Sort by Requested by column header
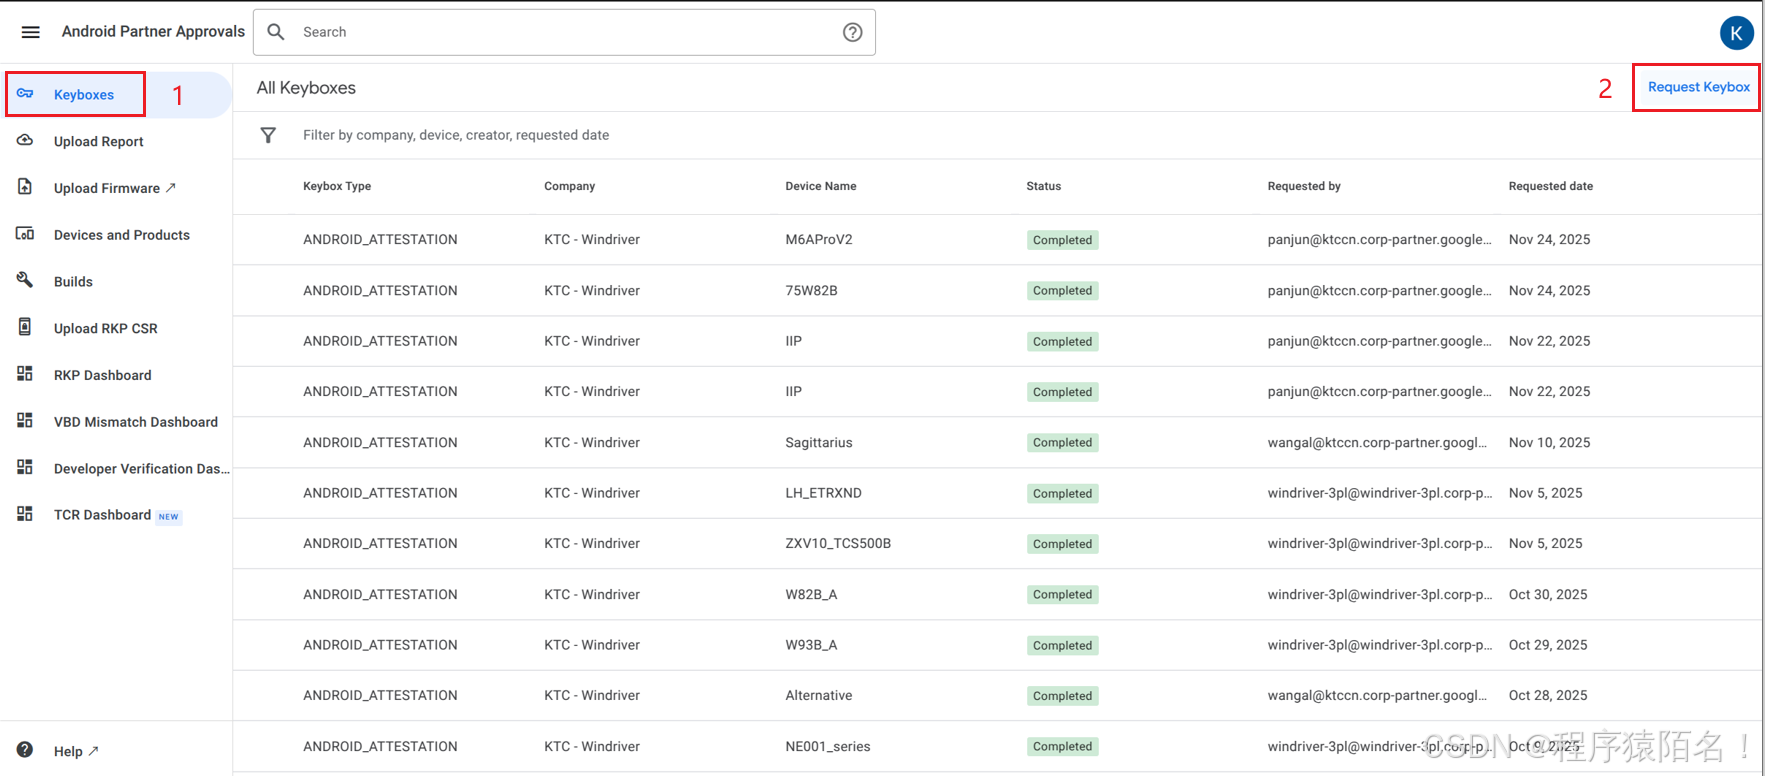1765x776 pixels. point(1304,186)
